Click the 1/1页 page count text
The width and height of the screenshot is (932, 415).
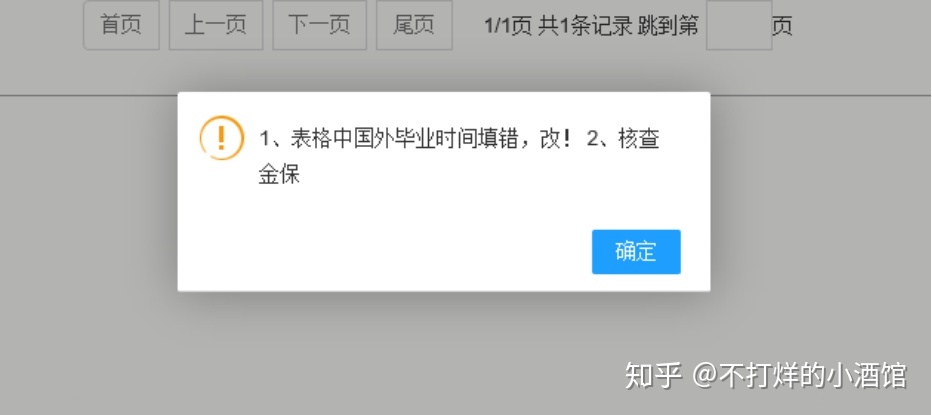(508, 26)
